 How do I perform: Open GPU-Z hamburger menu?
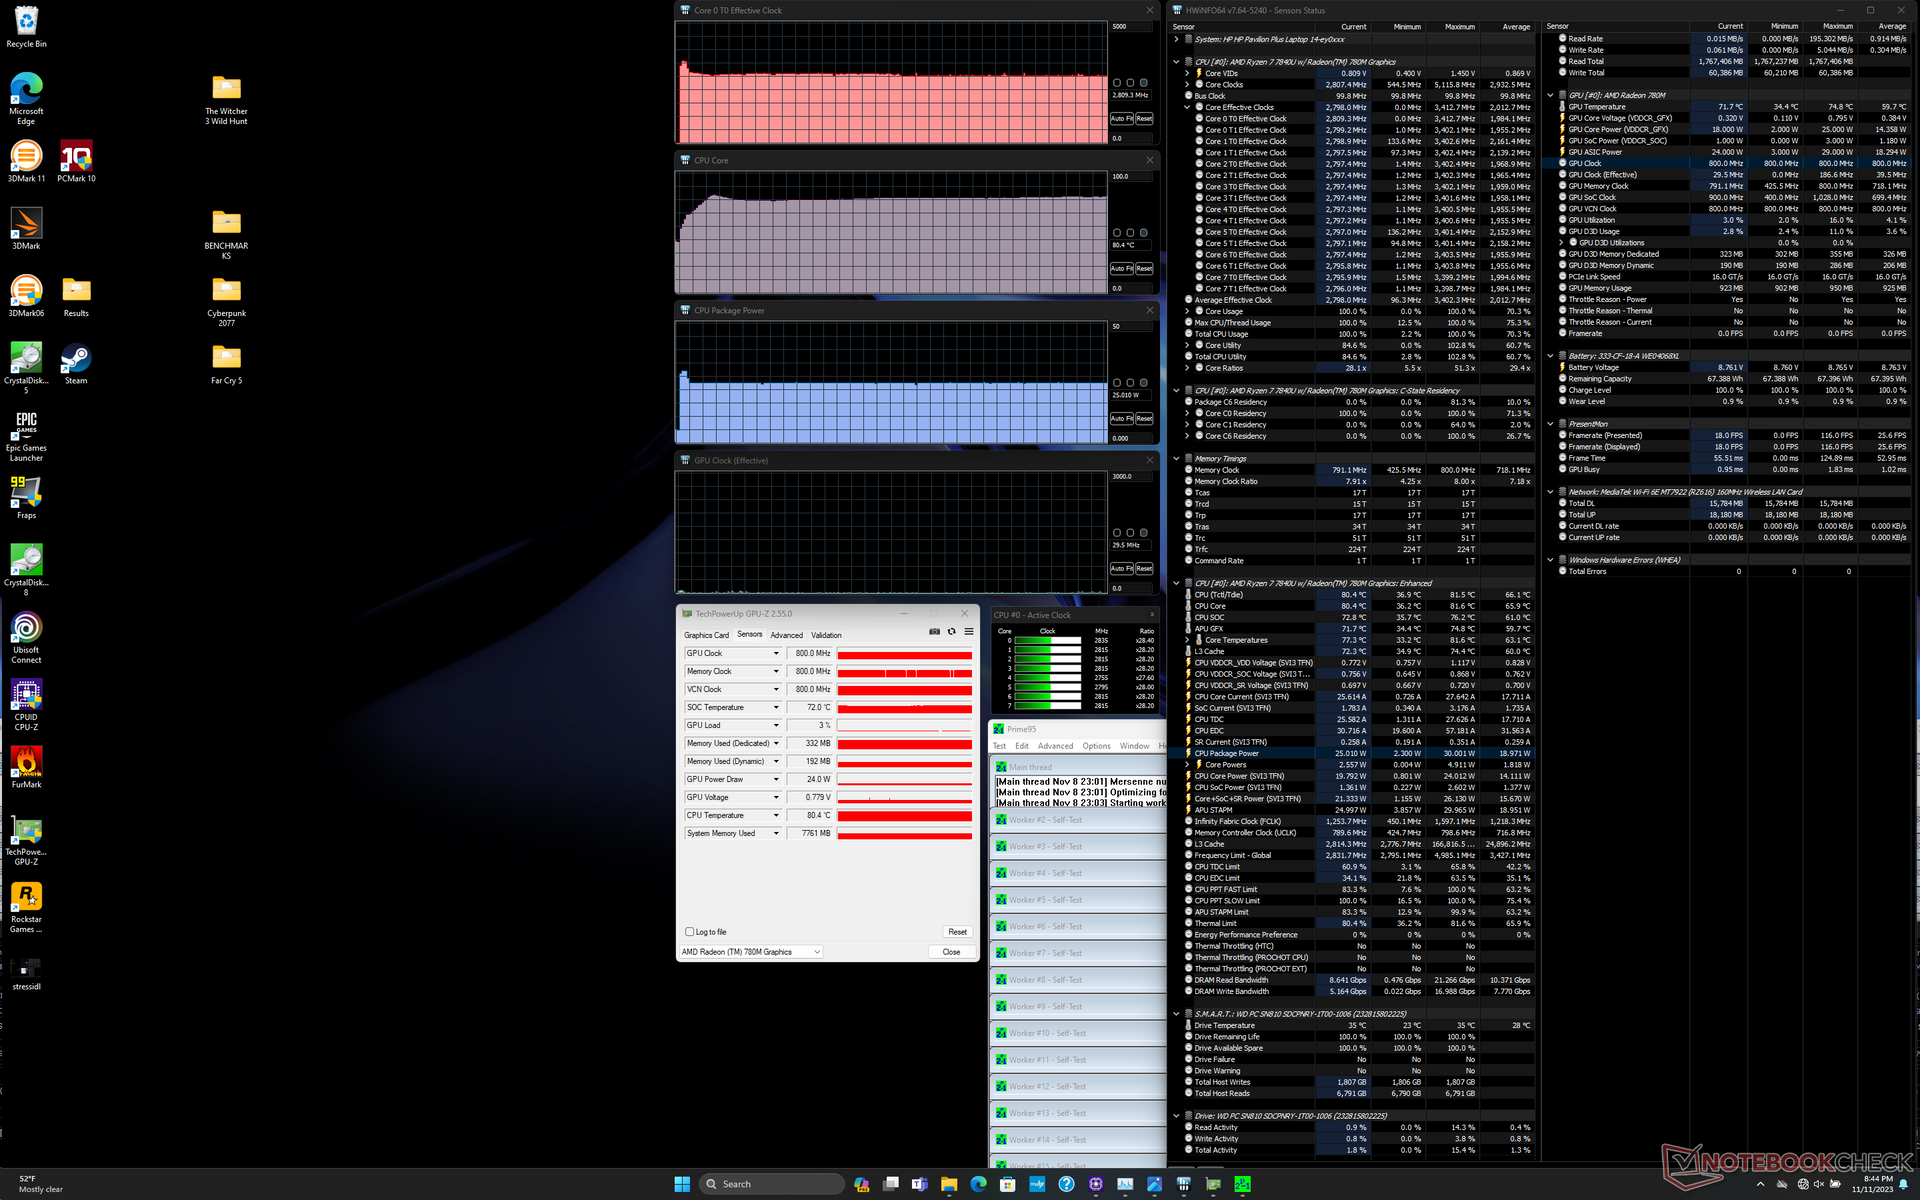coord(968,632)
